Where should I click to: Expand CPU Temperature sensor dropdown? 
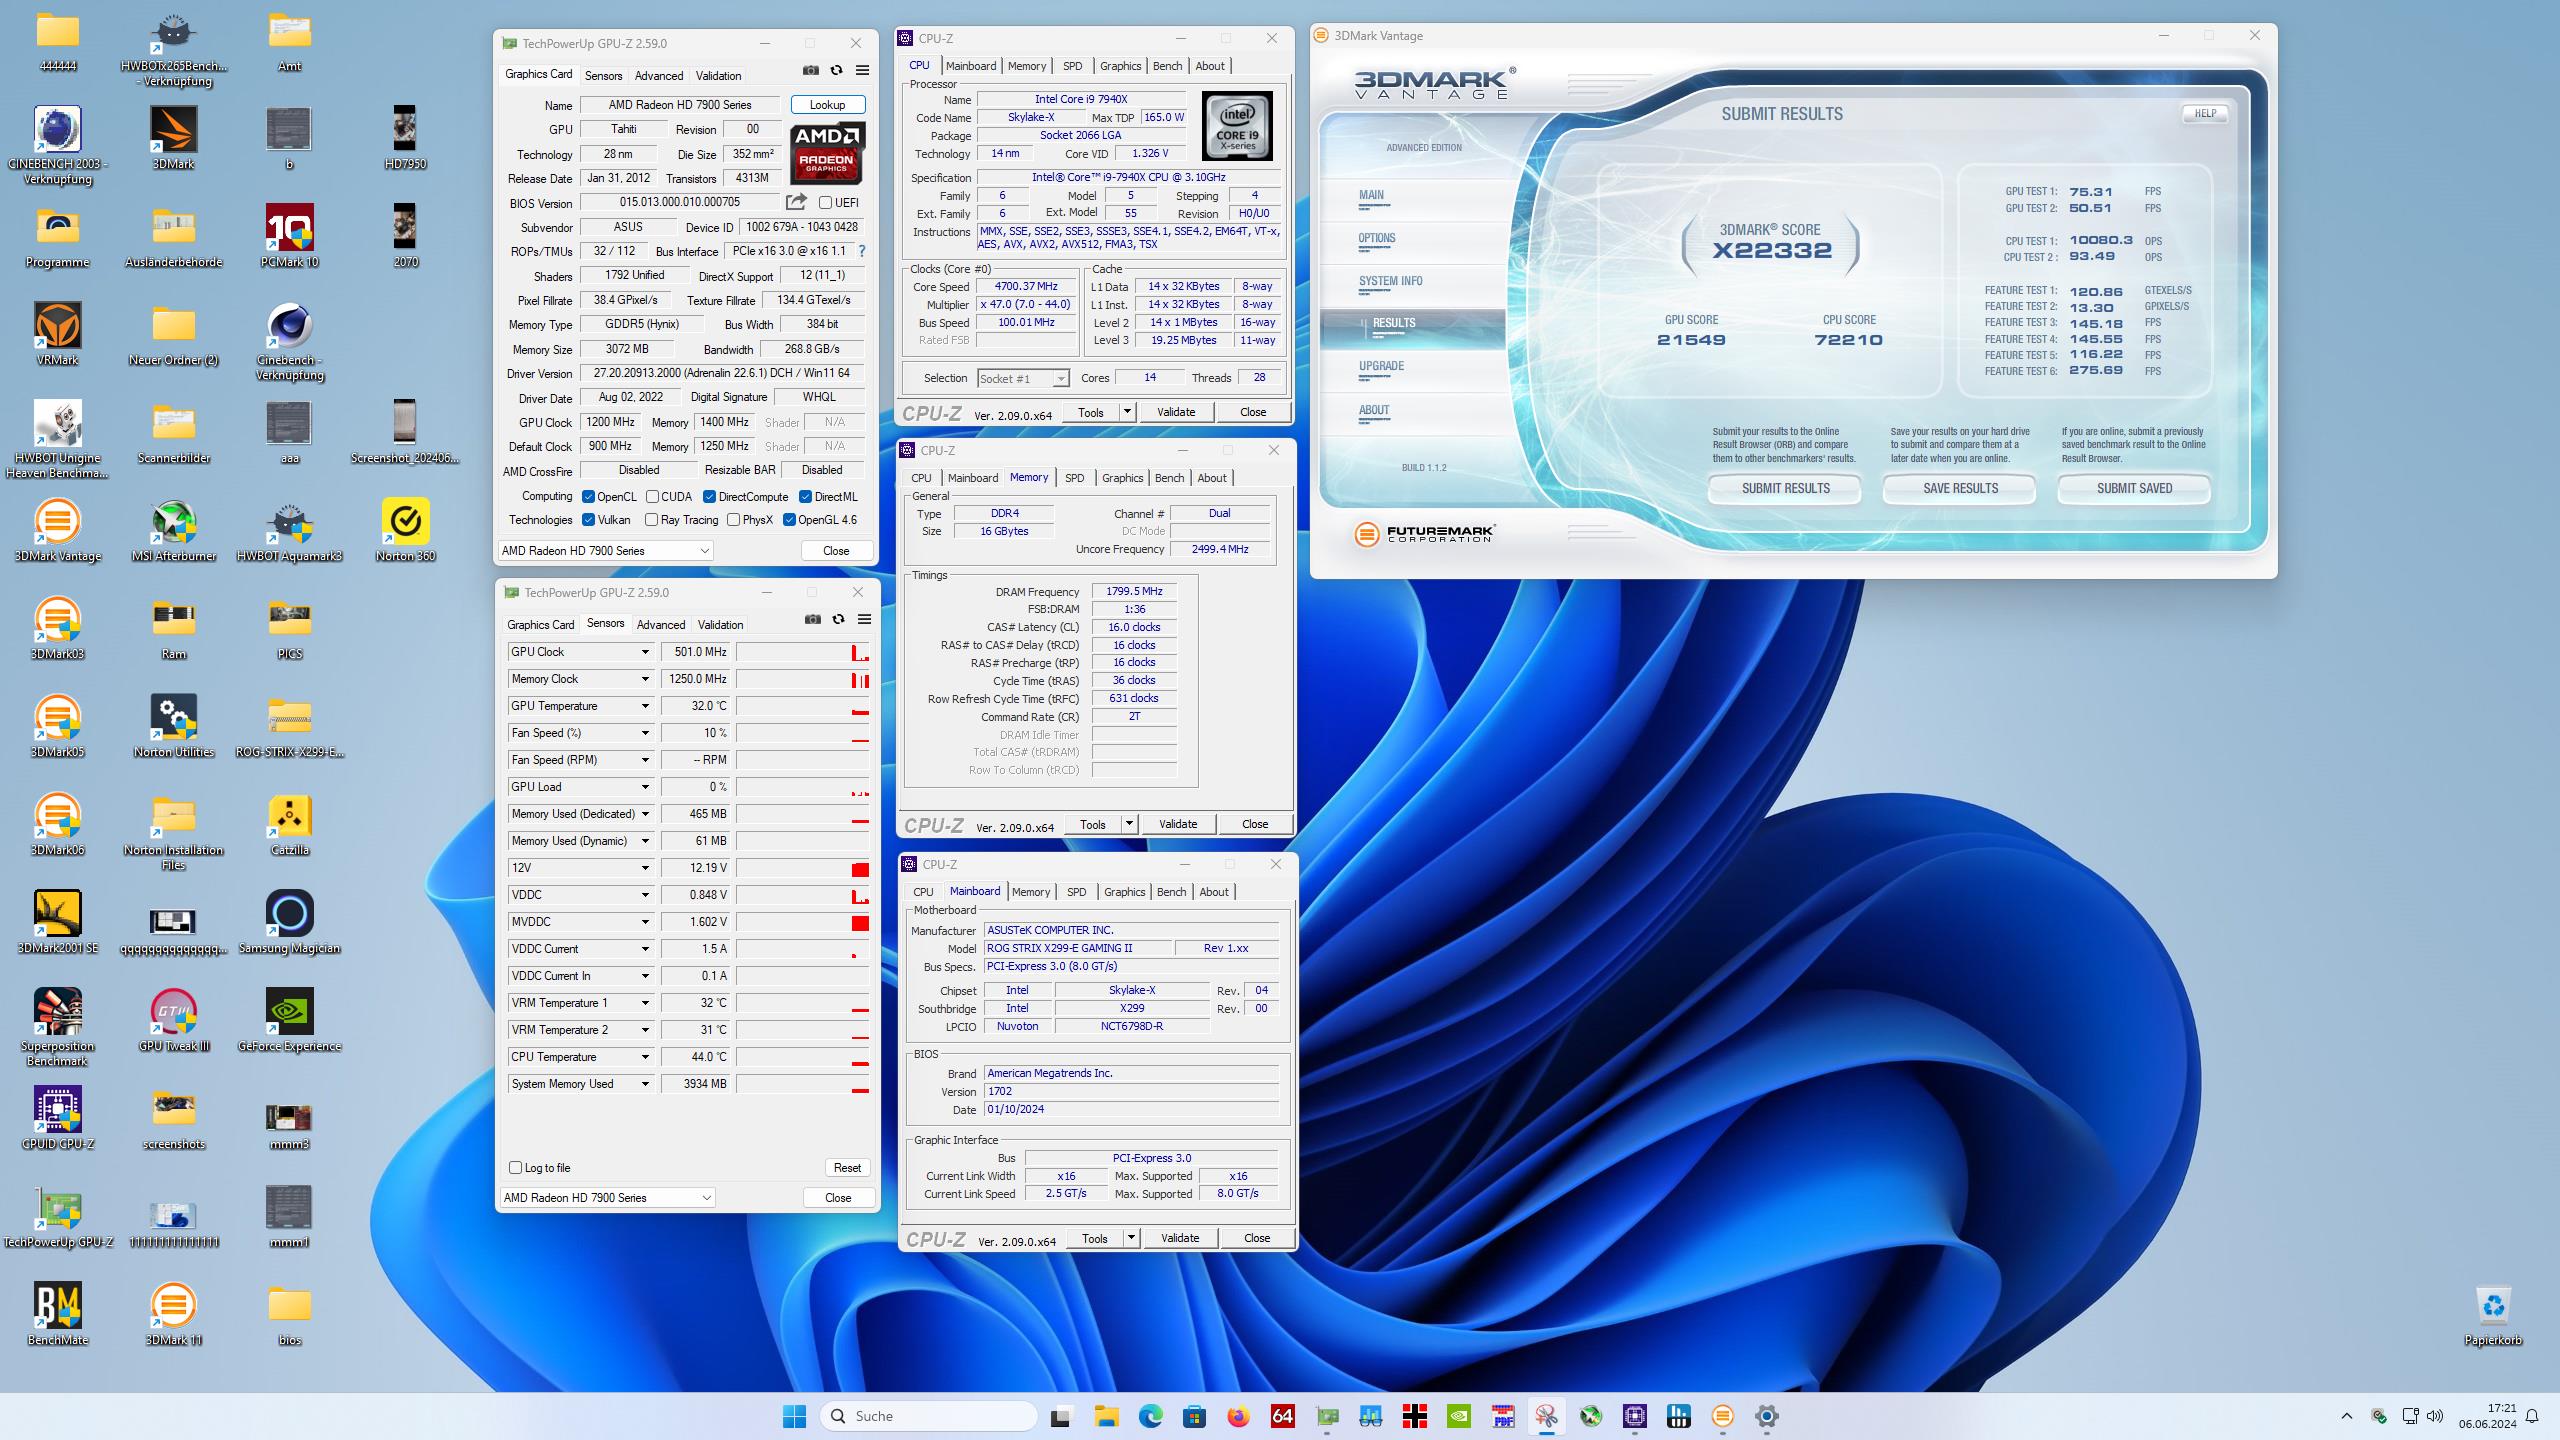(645, 1057)
